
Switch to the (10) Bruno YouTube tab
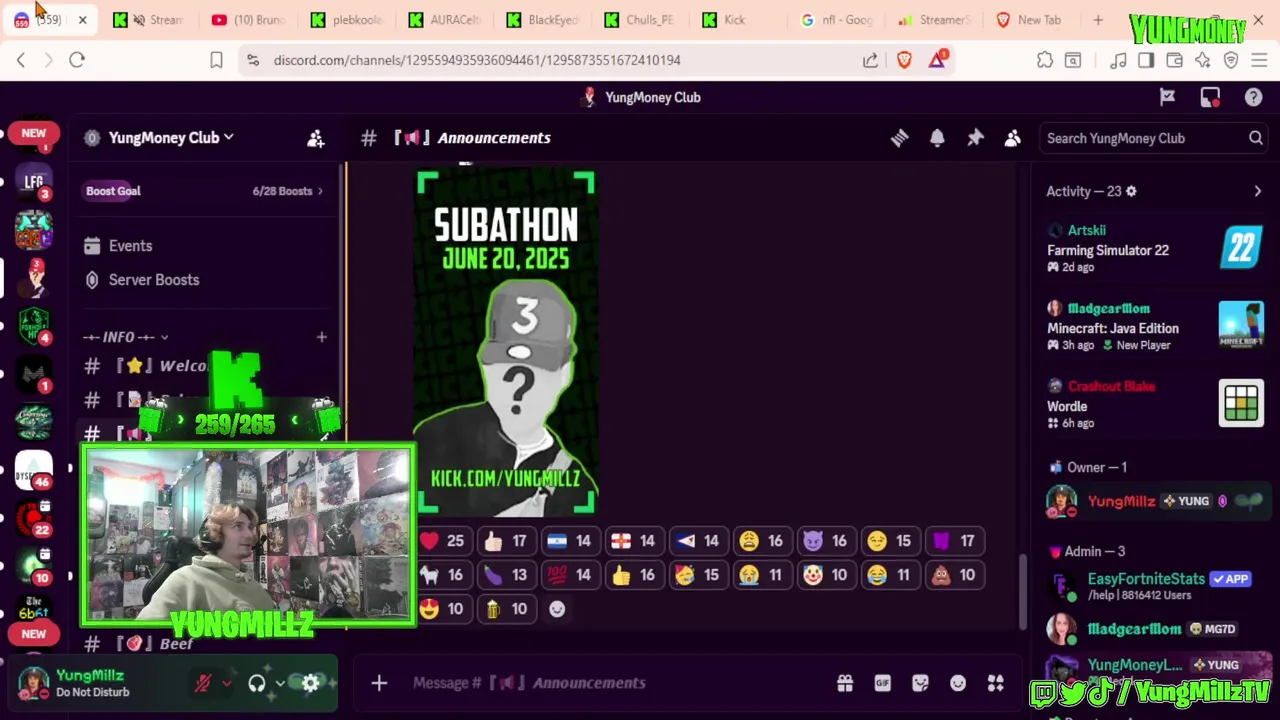(250, 20)
